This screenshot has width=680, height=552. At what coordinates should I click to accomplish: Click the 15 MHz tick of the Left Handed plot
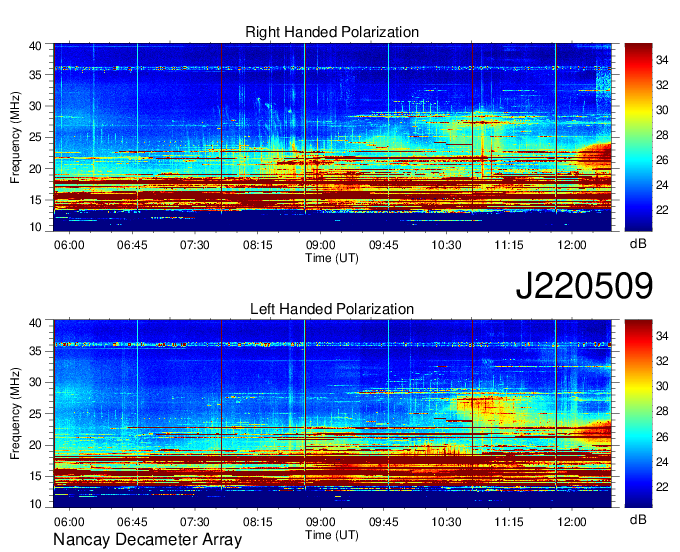point(35,476)
